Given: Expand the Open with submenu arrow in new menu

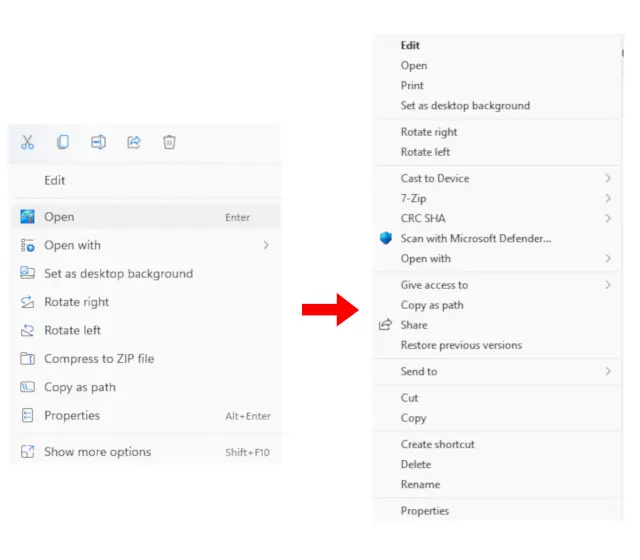Looking at the screenshot, I should tap(265, 245).
